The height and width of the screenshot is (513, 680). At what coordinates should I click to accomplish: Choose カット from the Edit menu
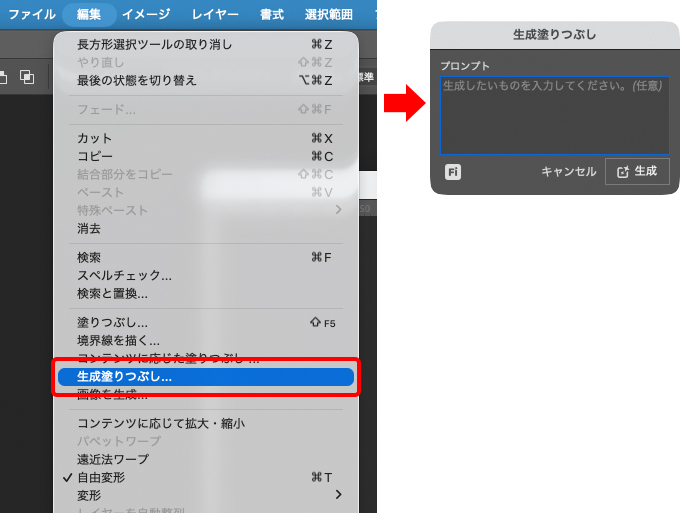(95, 138)
